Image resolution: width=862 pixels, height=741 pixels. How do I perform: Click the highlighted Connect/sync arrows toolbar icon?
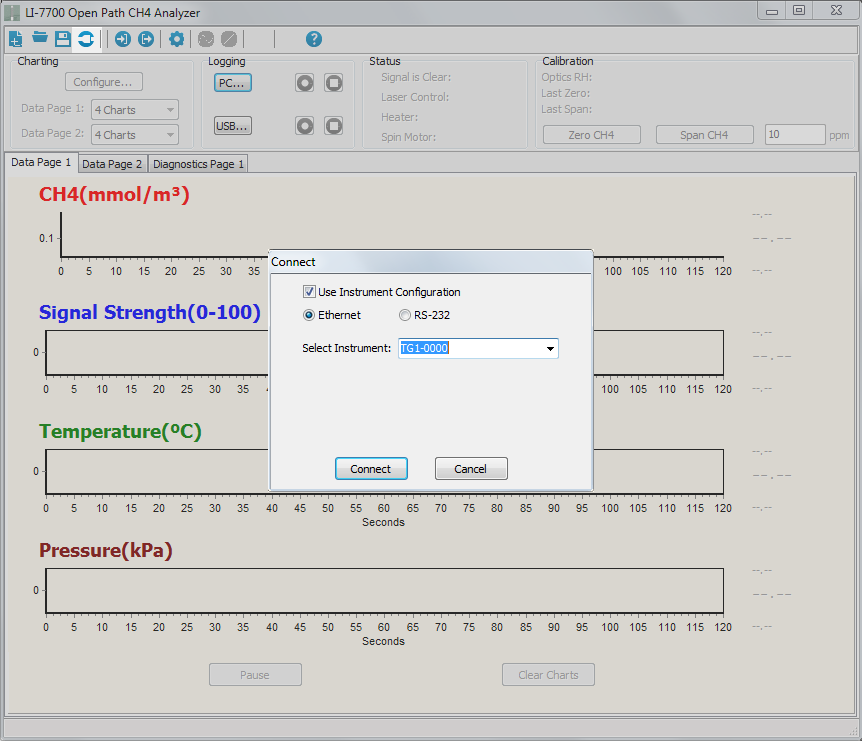[86, 39]
